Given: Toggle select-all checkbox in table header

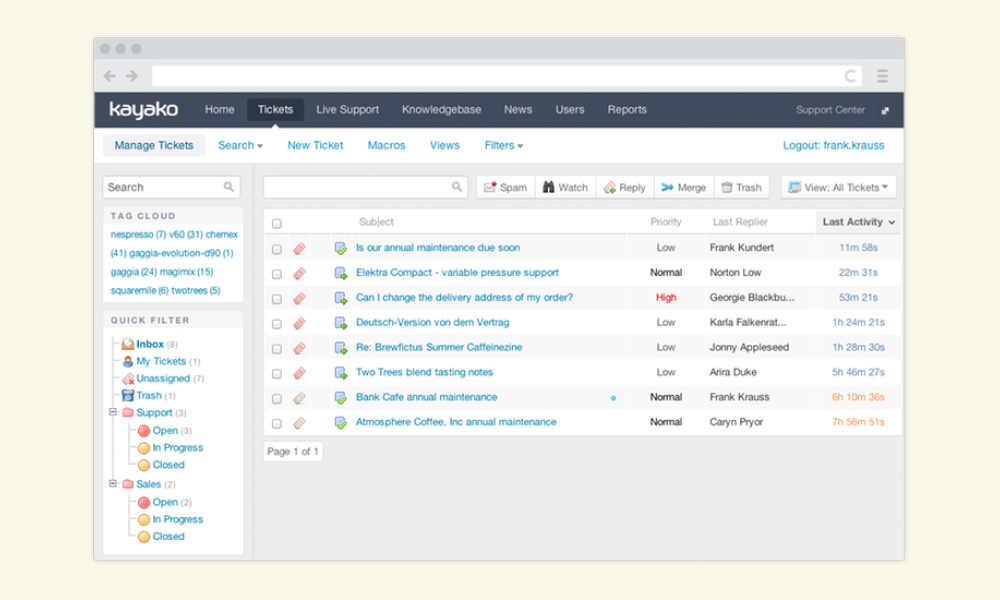Looking at the screenshot, I should point(277,223).
